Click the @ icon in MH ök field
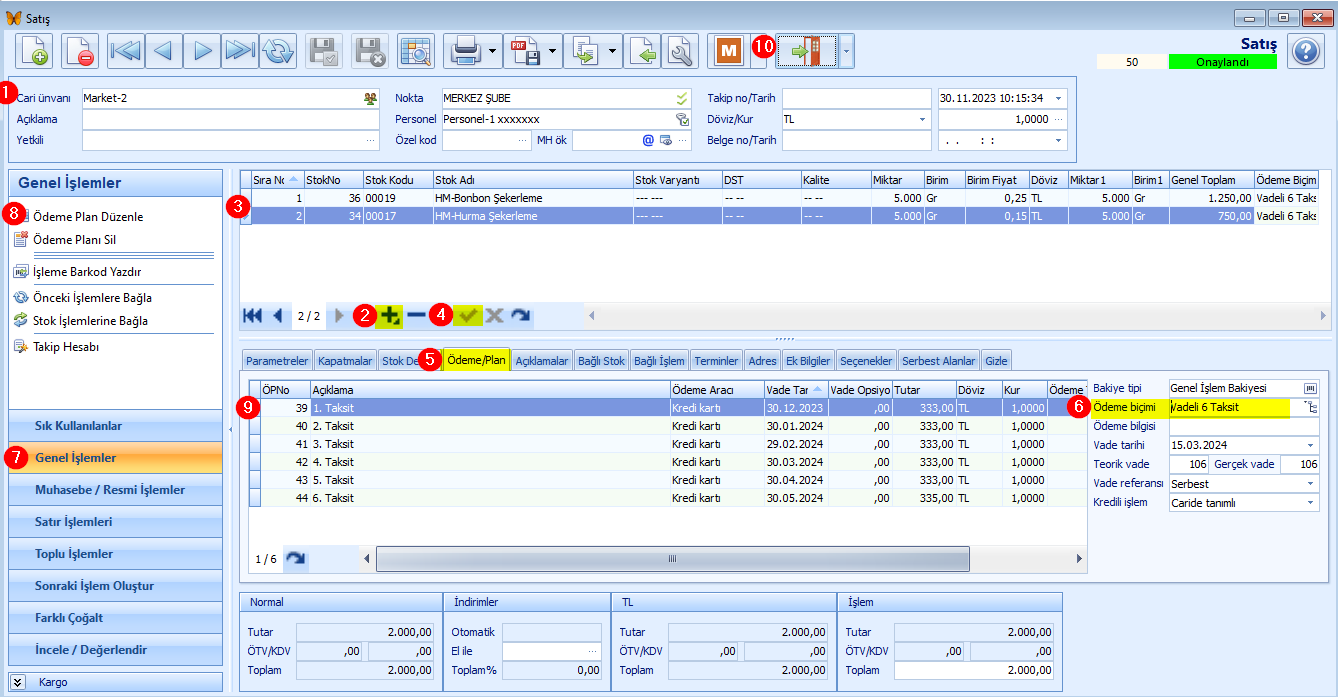The height and width of the screenshot is (697, 1338). click(648, 140)
